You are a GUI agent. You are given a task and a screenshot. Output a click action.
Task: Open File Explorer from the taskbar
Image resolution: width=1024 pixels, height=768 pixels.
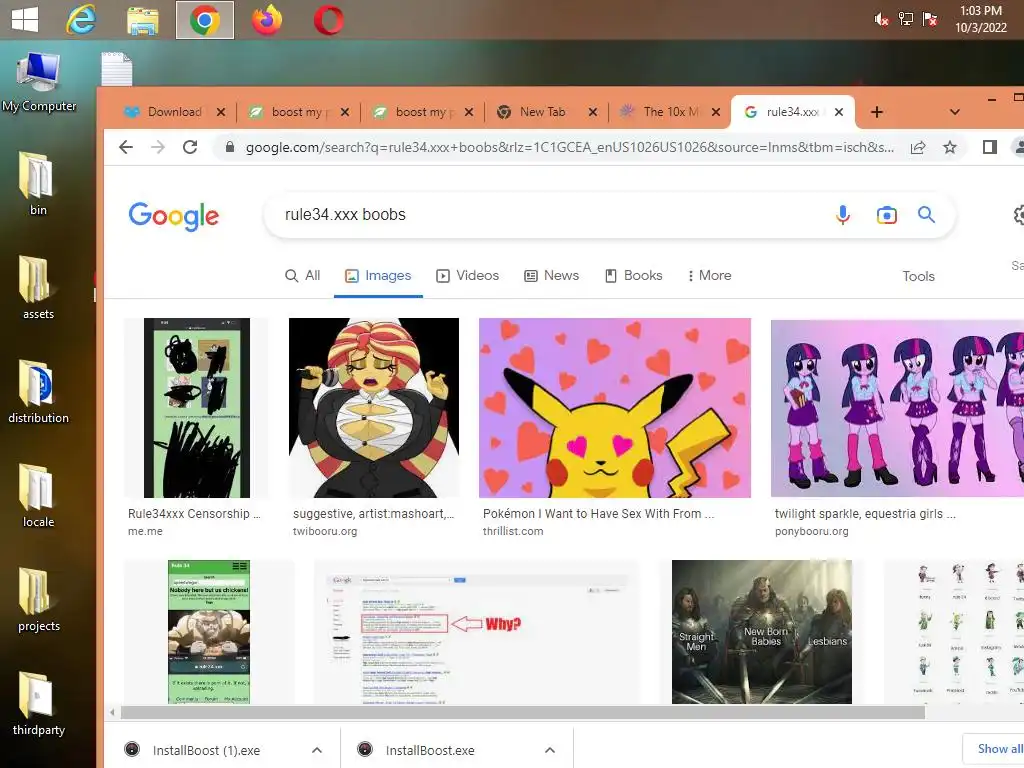click(x=142, y=20)
